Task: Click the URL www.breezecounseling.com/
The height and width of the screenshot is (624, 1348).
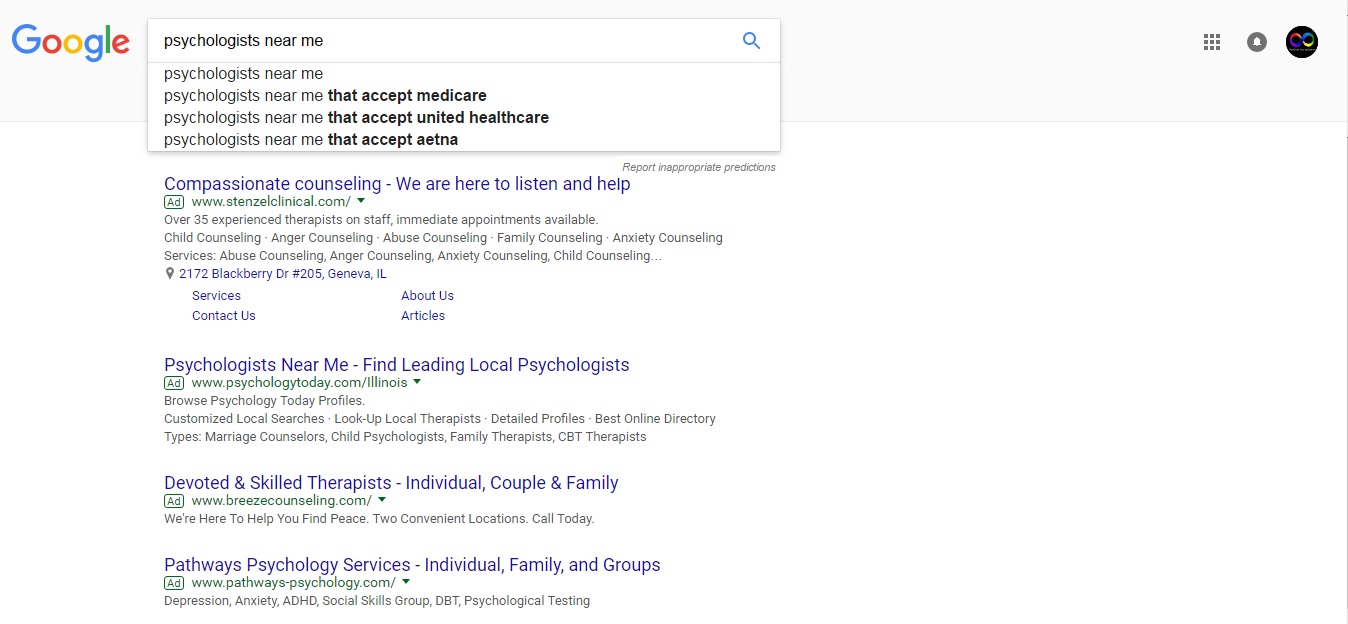Action: tap(282, 501)
